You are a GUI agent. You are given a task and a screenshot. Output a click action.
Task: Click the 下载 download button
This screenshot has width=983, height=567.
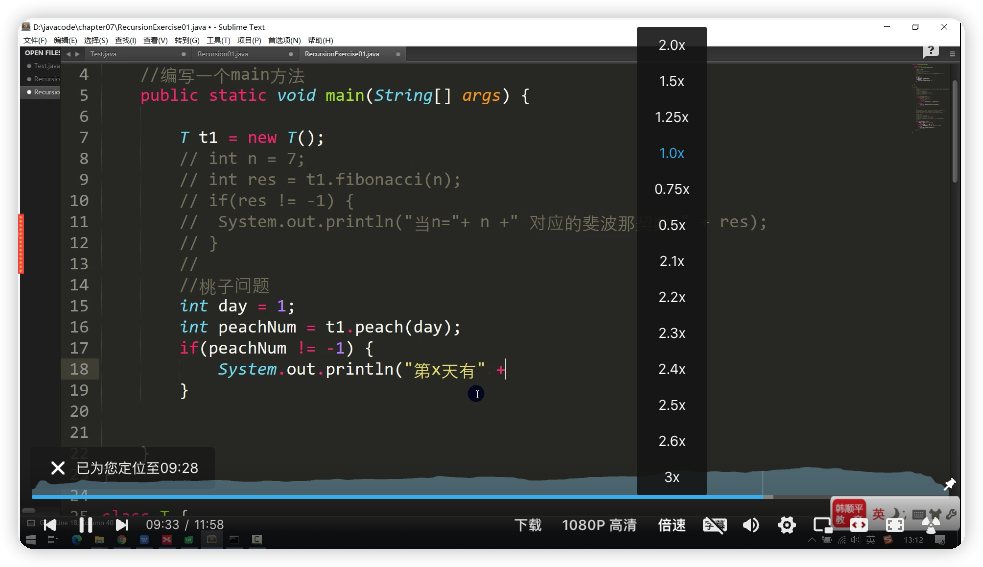528,525
